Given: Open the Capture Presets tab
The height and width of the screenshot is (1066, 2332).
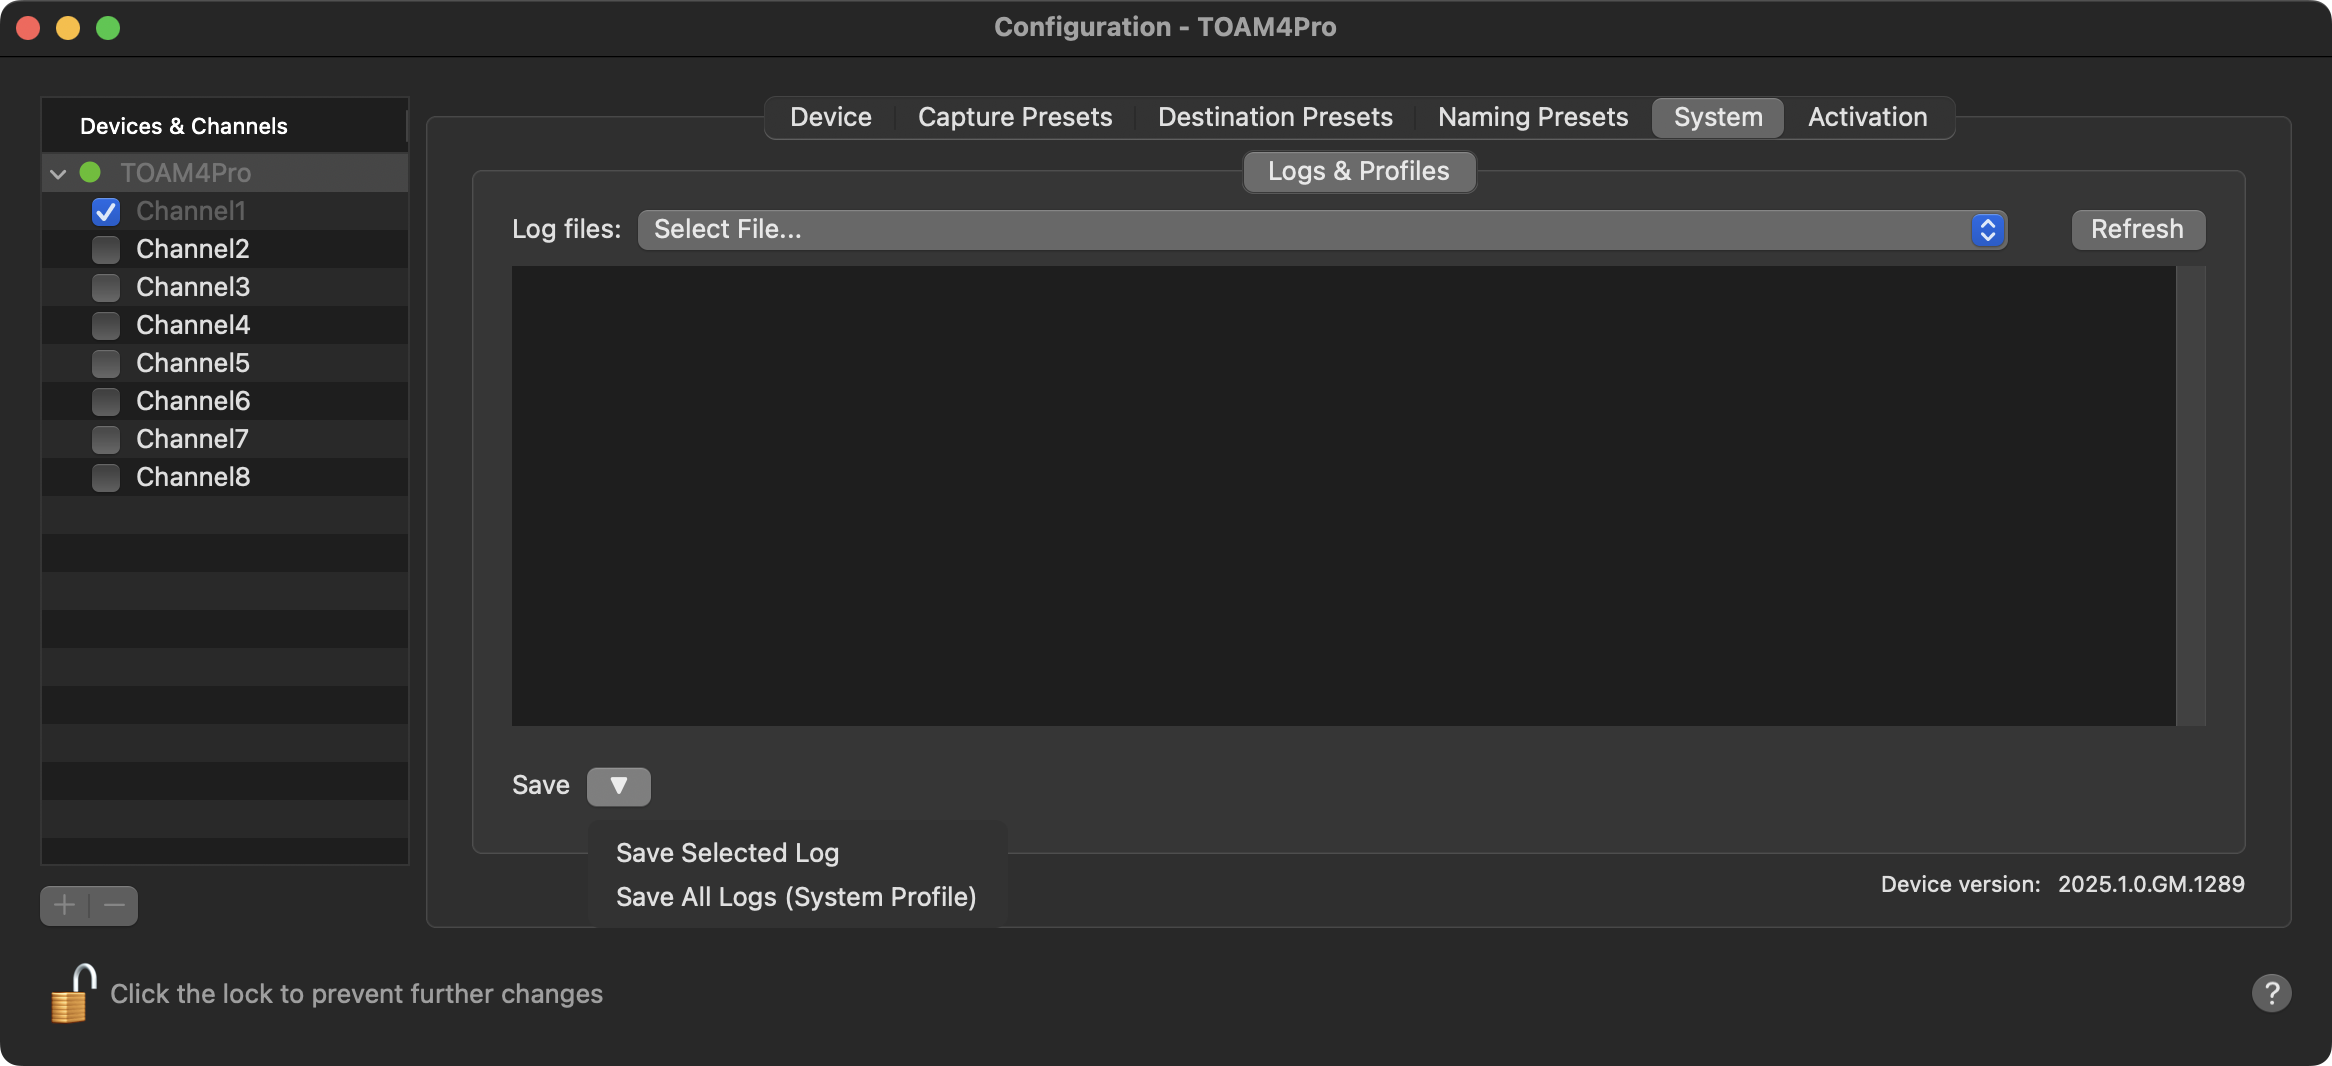Looking at the screenshot, I should click(1015, 117).
